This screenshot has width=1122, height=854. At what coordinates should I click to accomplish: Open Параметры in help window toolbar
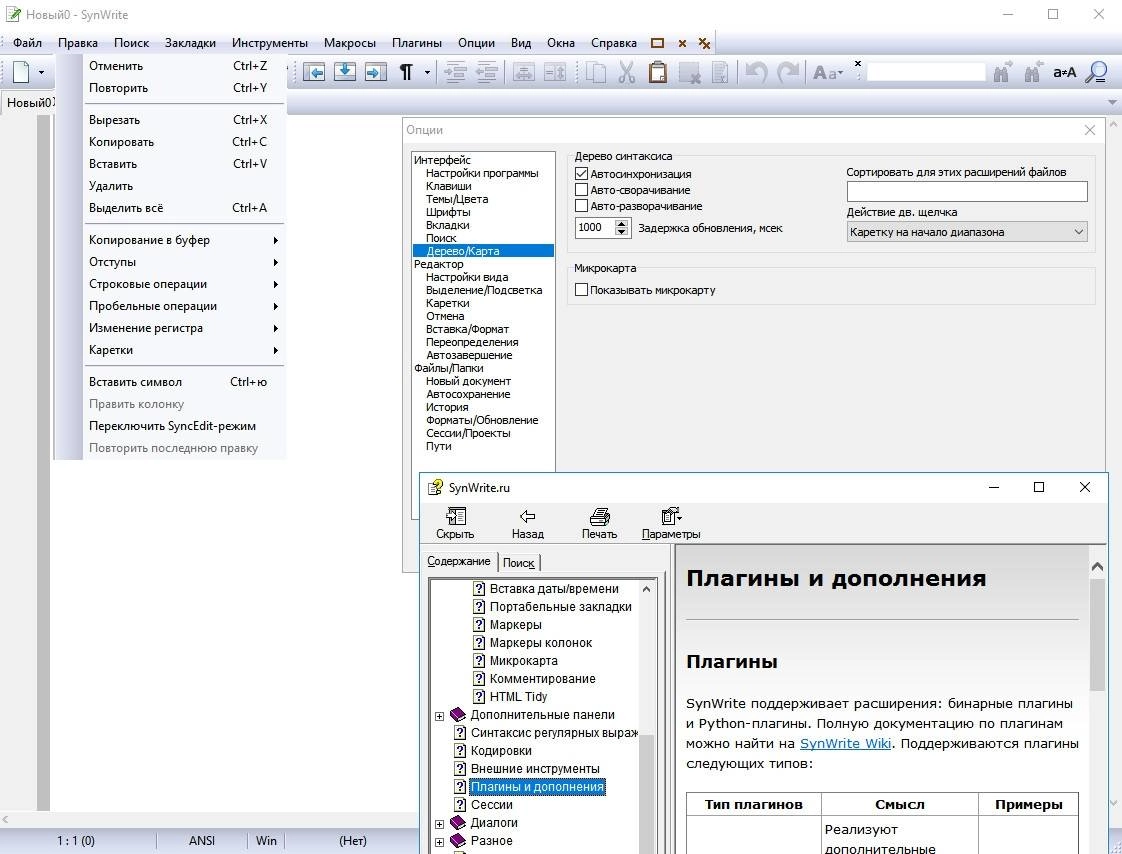coord(671,523)
